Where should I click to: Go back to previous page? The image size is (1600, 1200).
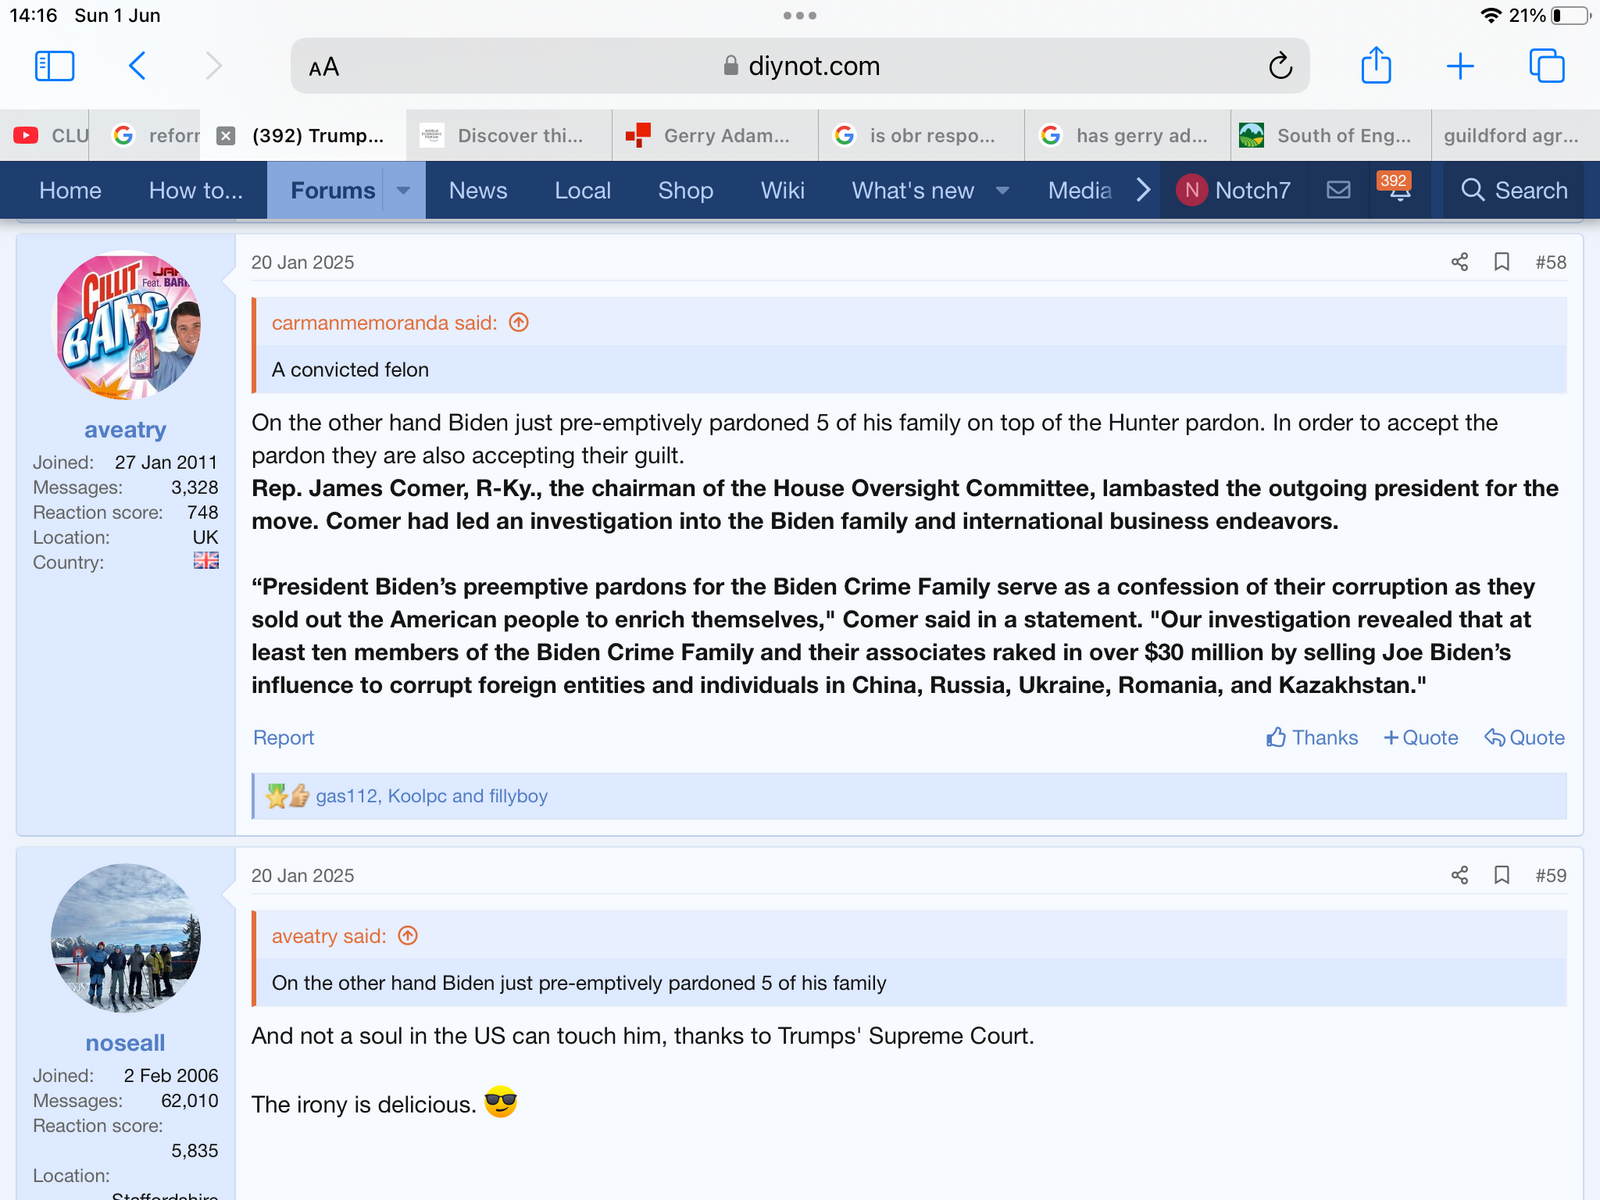point(138,66)
